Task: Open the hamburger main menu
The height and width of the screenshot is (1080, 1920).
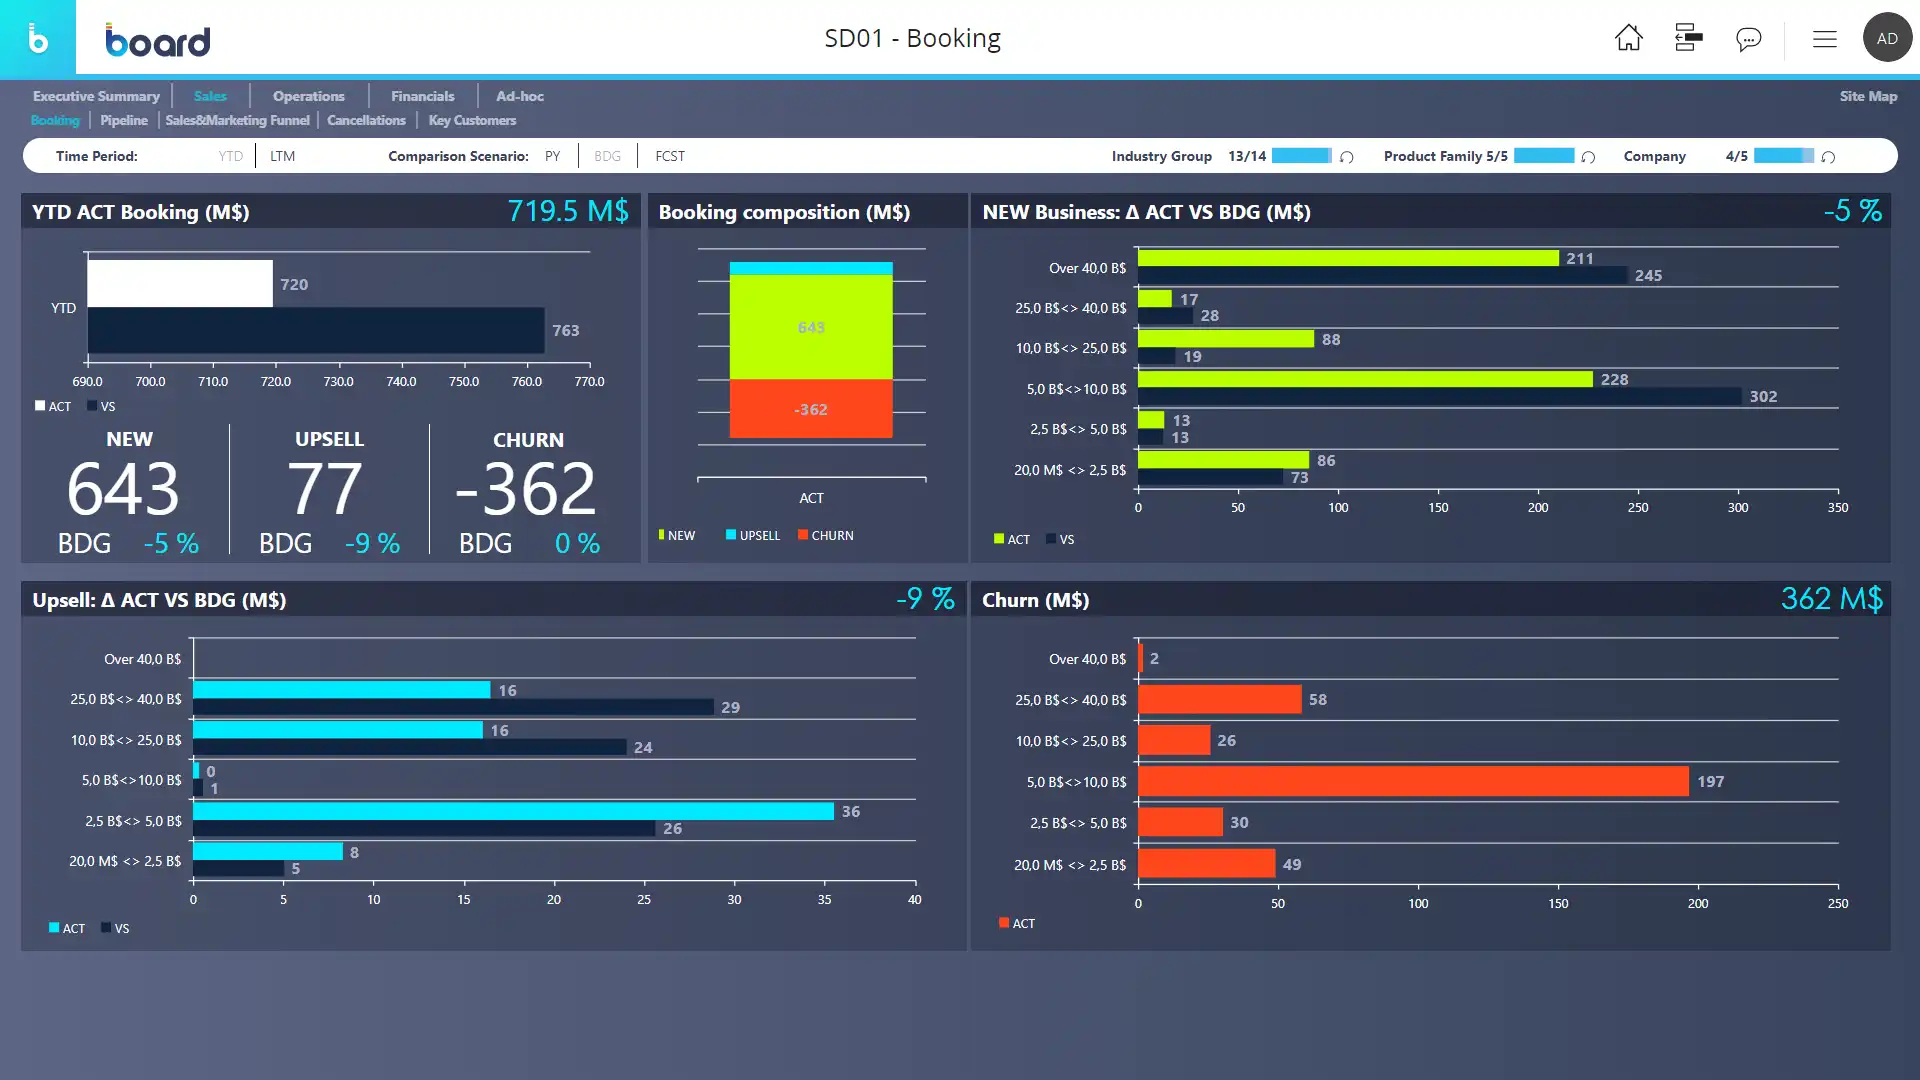Action: click(1824, 39)
